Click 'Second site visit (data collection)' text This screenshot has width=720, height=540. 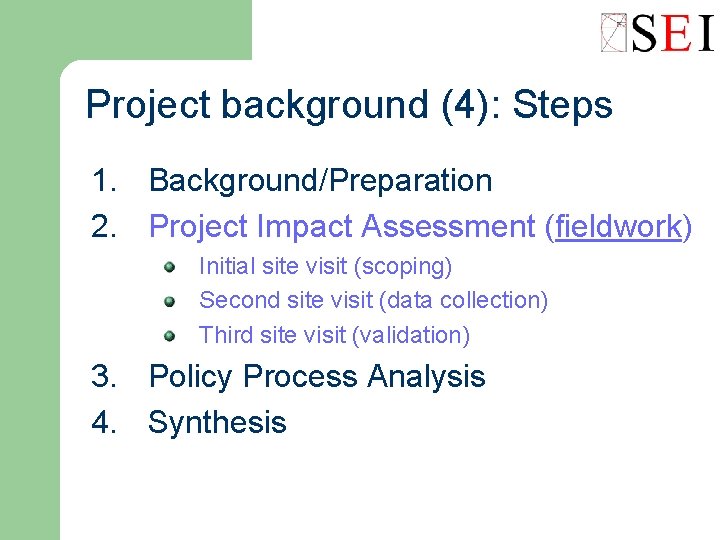(x=373, y=300)
